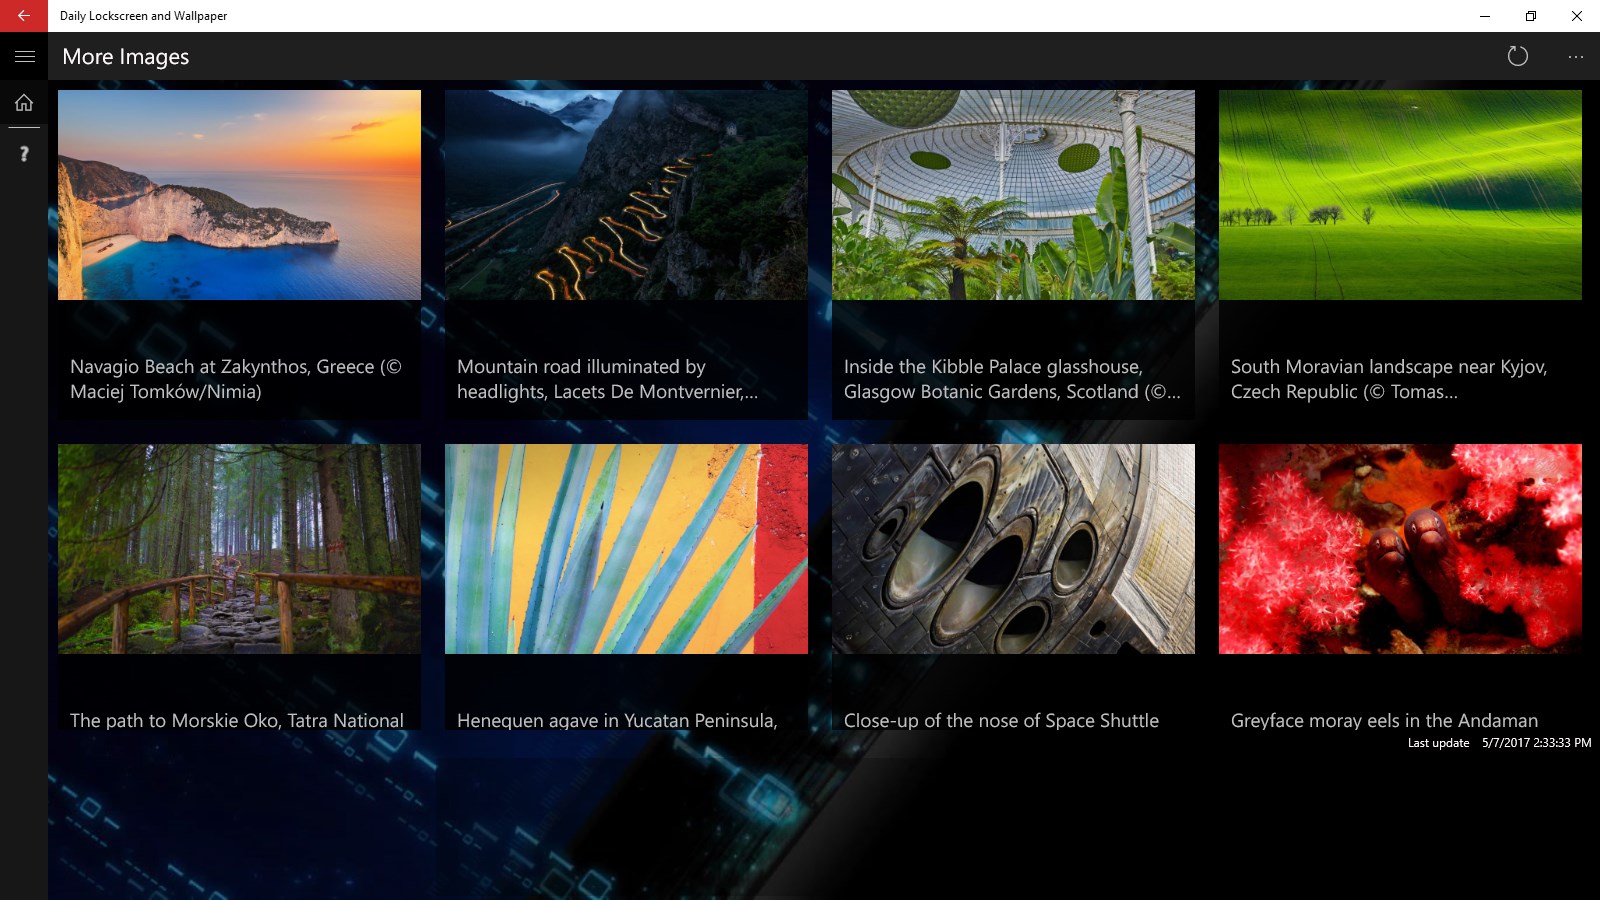Restore down the application window
This screenshot has width=1600, height=900.
1531,16
